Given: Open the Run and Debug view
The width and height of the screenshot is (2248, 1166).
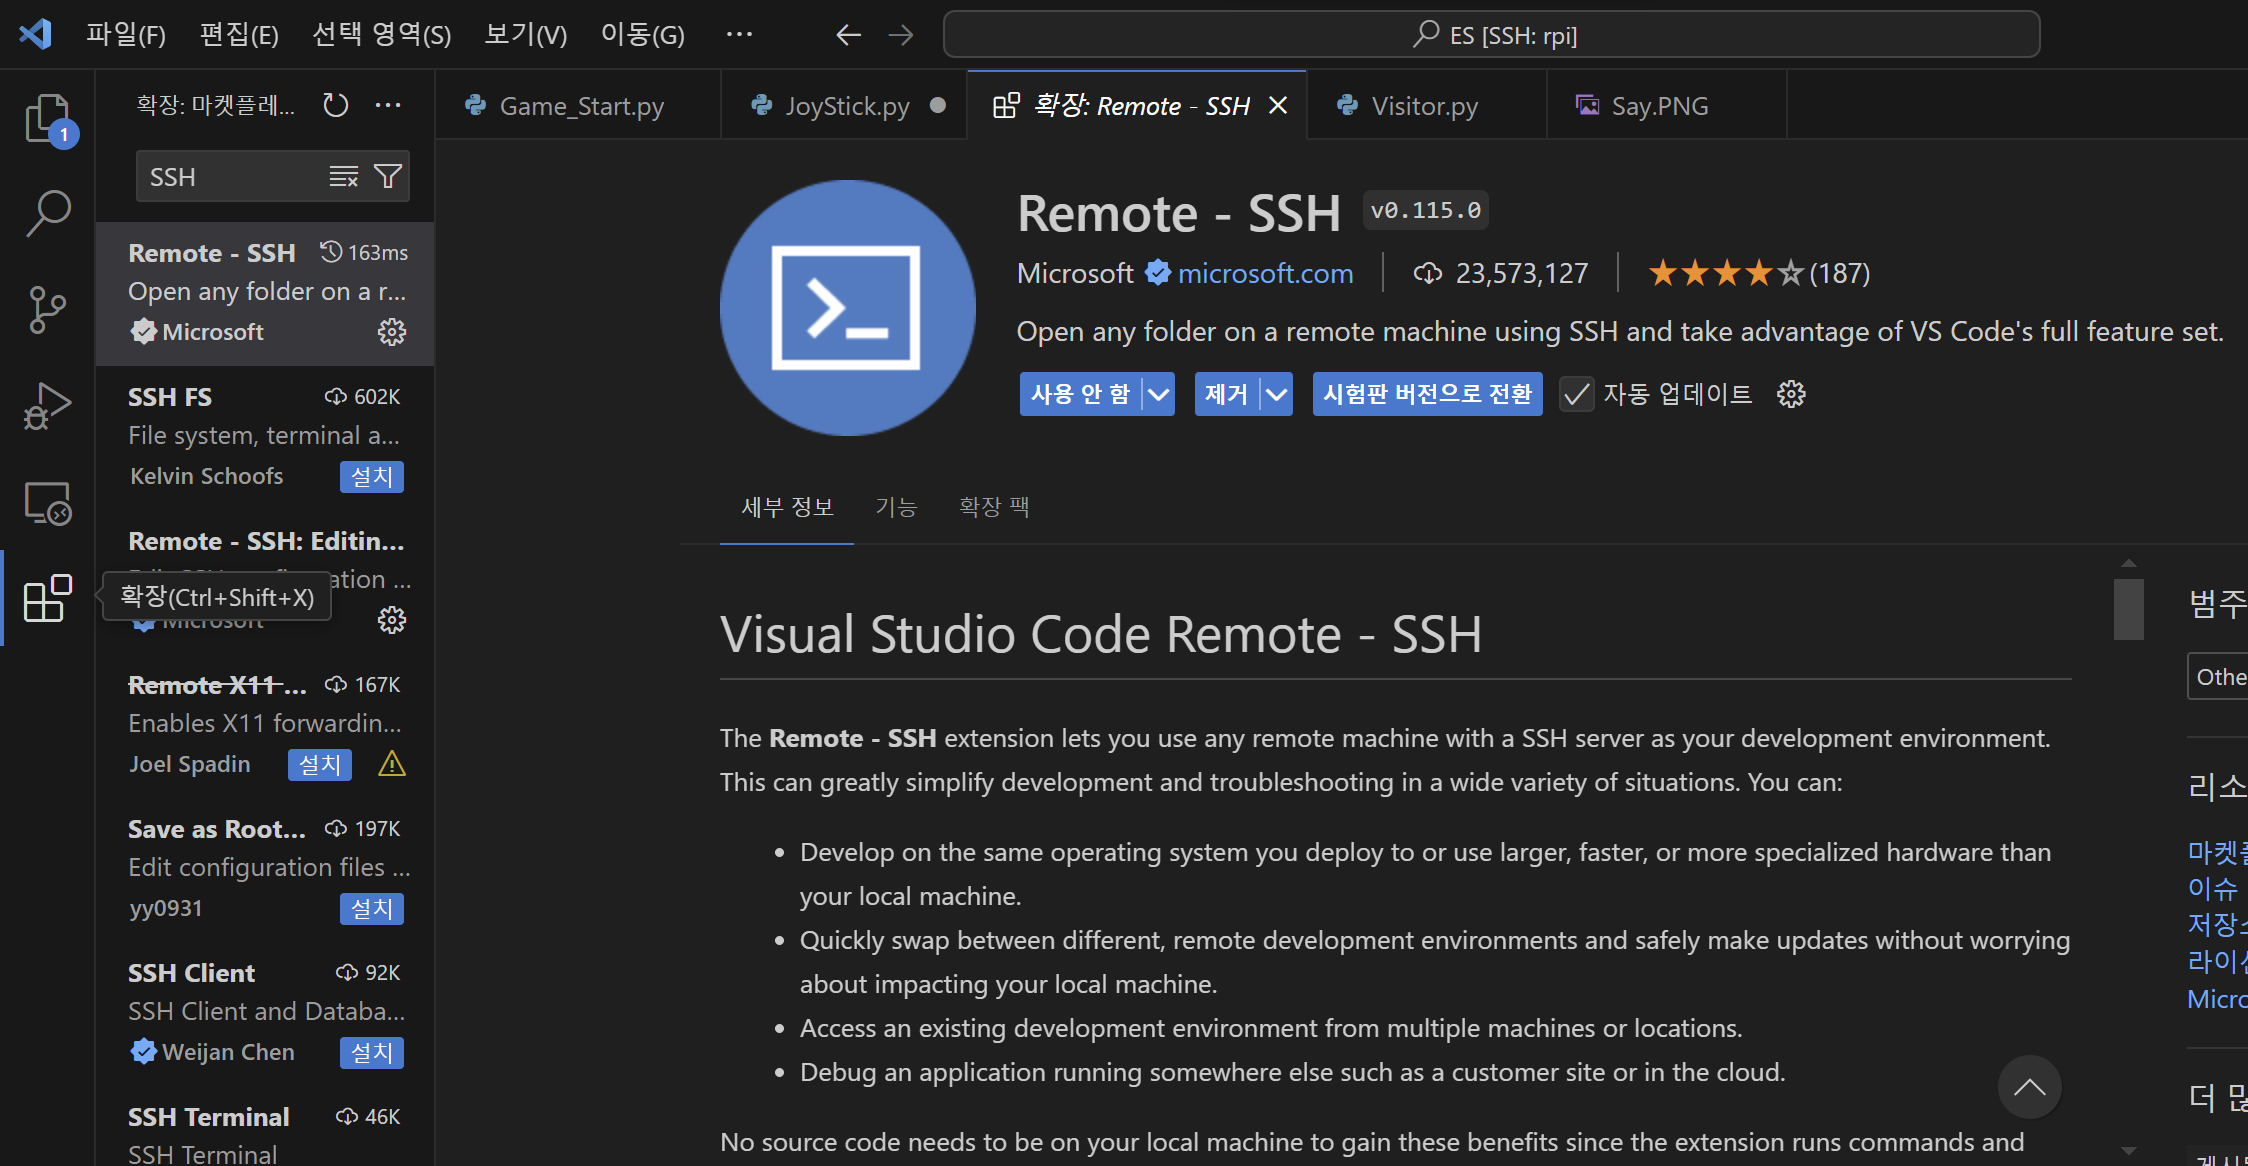Looking at the screenshot, I should 47,406.
